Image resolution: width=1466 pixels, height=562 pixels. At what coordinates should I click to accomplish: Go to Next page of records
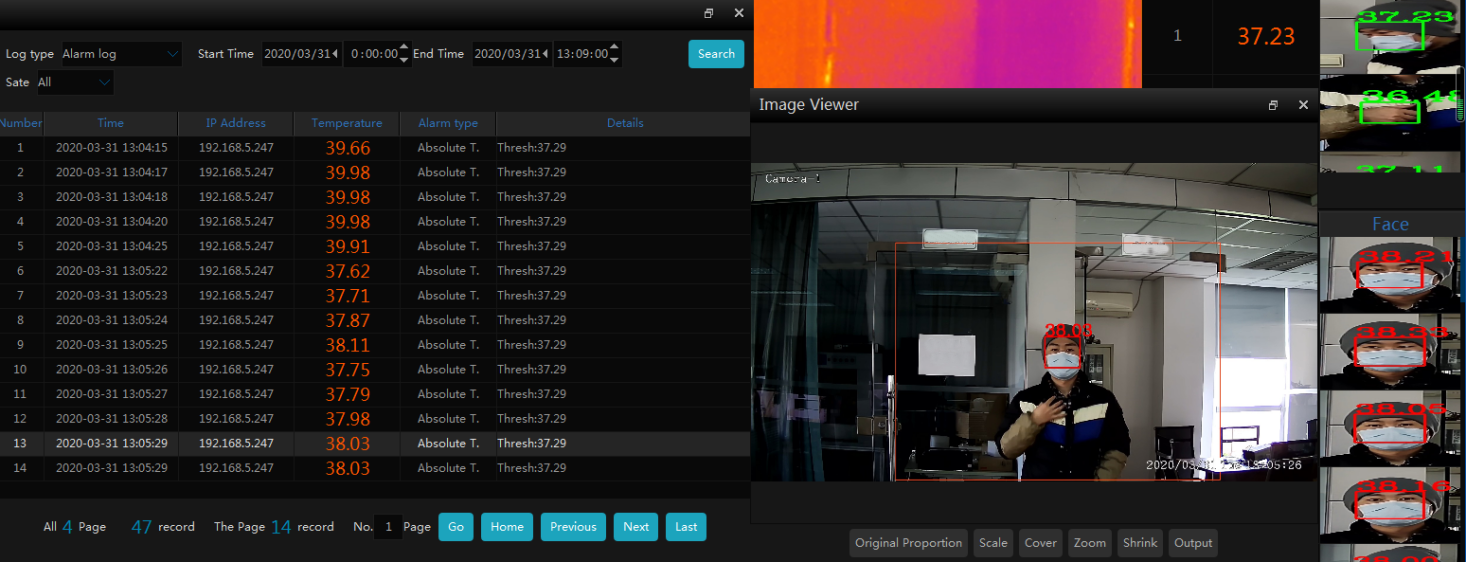click(636, 527)
